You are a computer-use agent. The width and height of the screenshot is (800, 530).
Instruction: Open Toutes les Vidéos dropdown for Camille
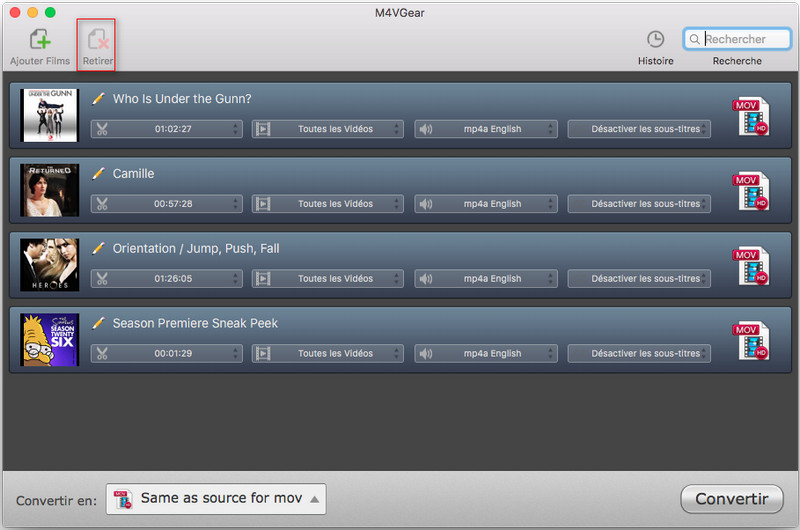(328, 204)
